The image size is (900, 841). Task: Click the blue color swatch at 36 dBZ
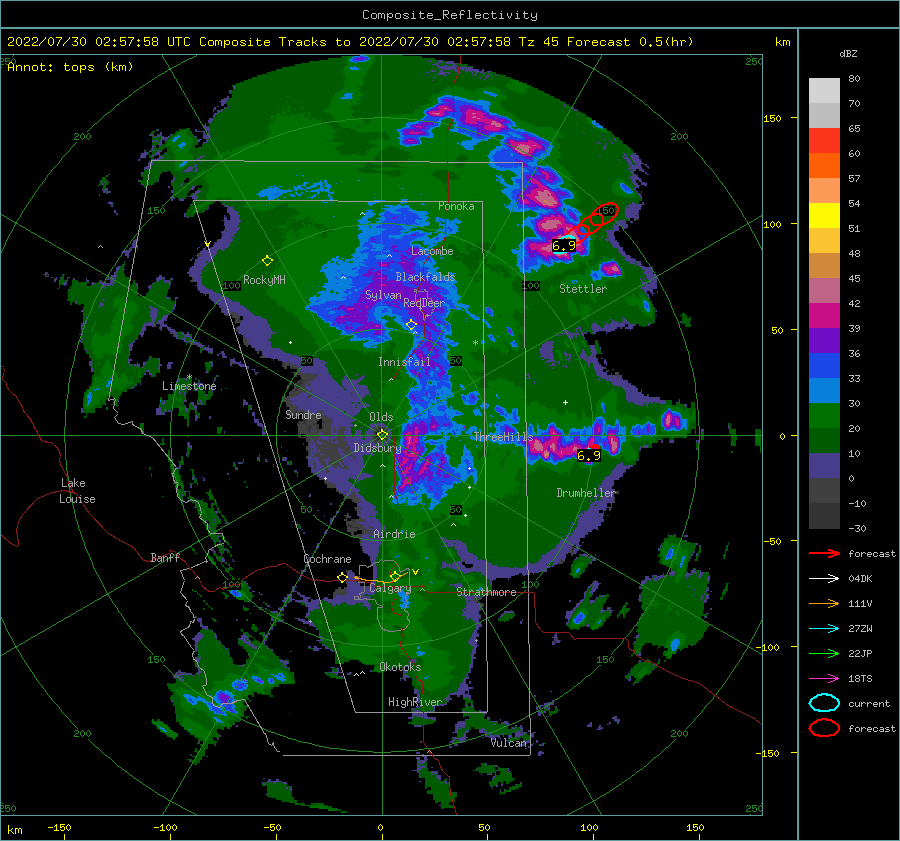pyautogui.click(x=824, y=366)
